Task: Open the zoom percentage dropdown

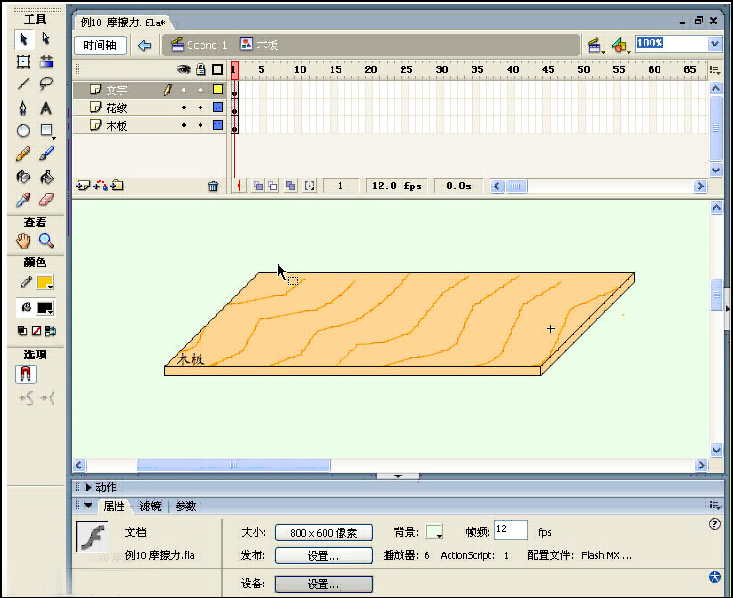Action: [x=714, y=44]
